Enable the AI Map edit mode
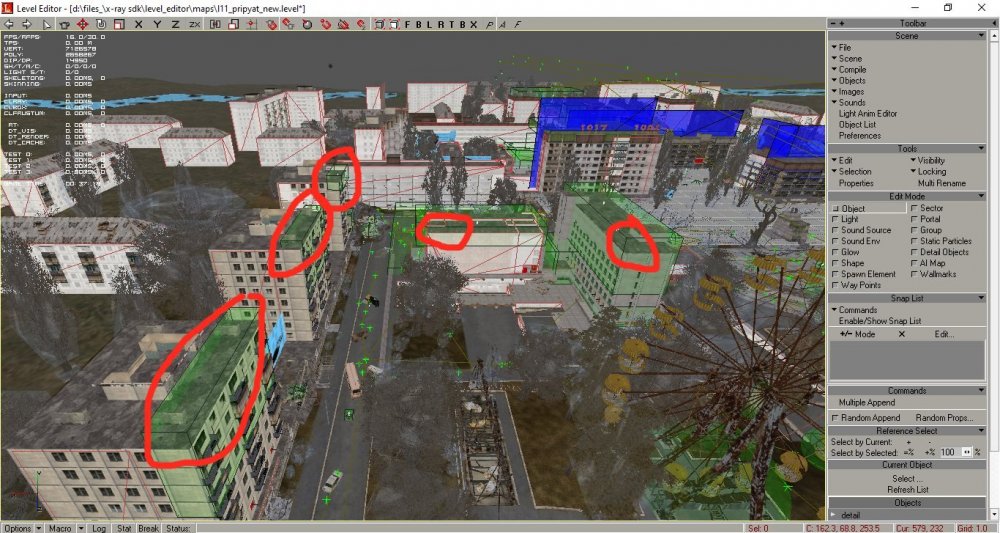1000x533 pixels. (914, 263)
